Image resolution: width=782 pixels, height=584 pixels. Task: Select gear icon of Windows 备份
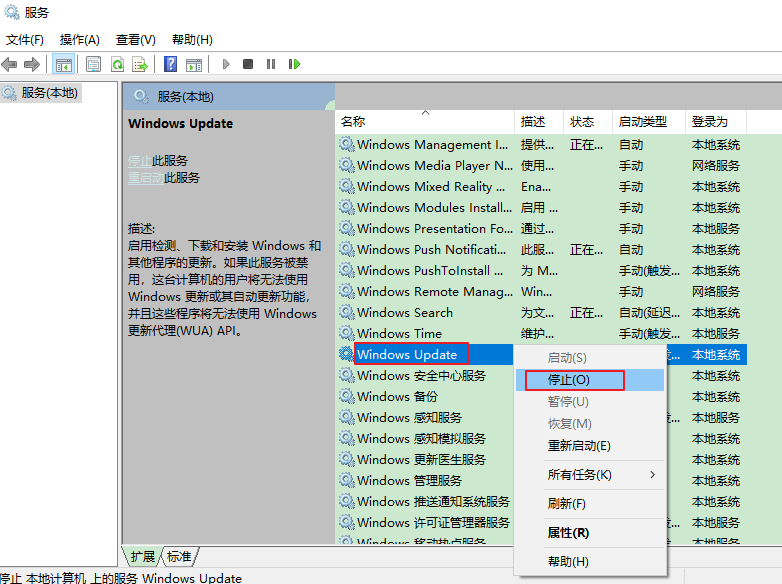(x=347, y=396)
